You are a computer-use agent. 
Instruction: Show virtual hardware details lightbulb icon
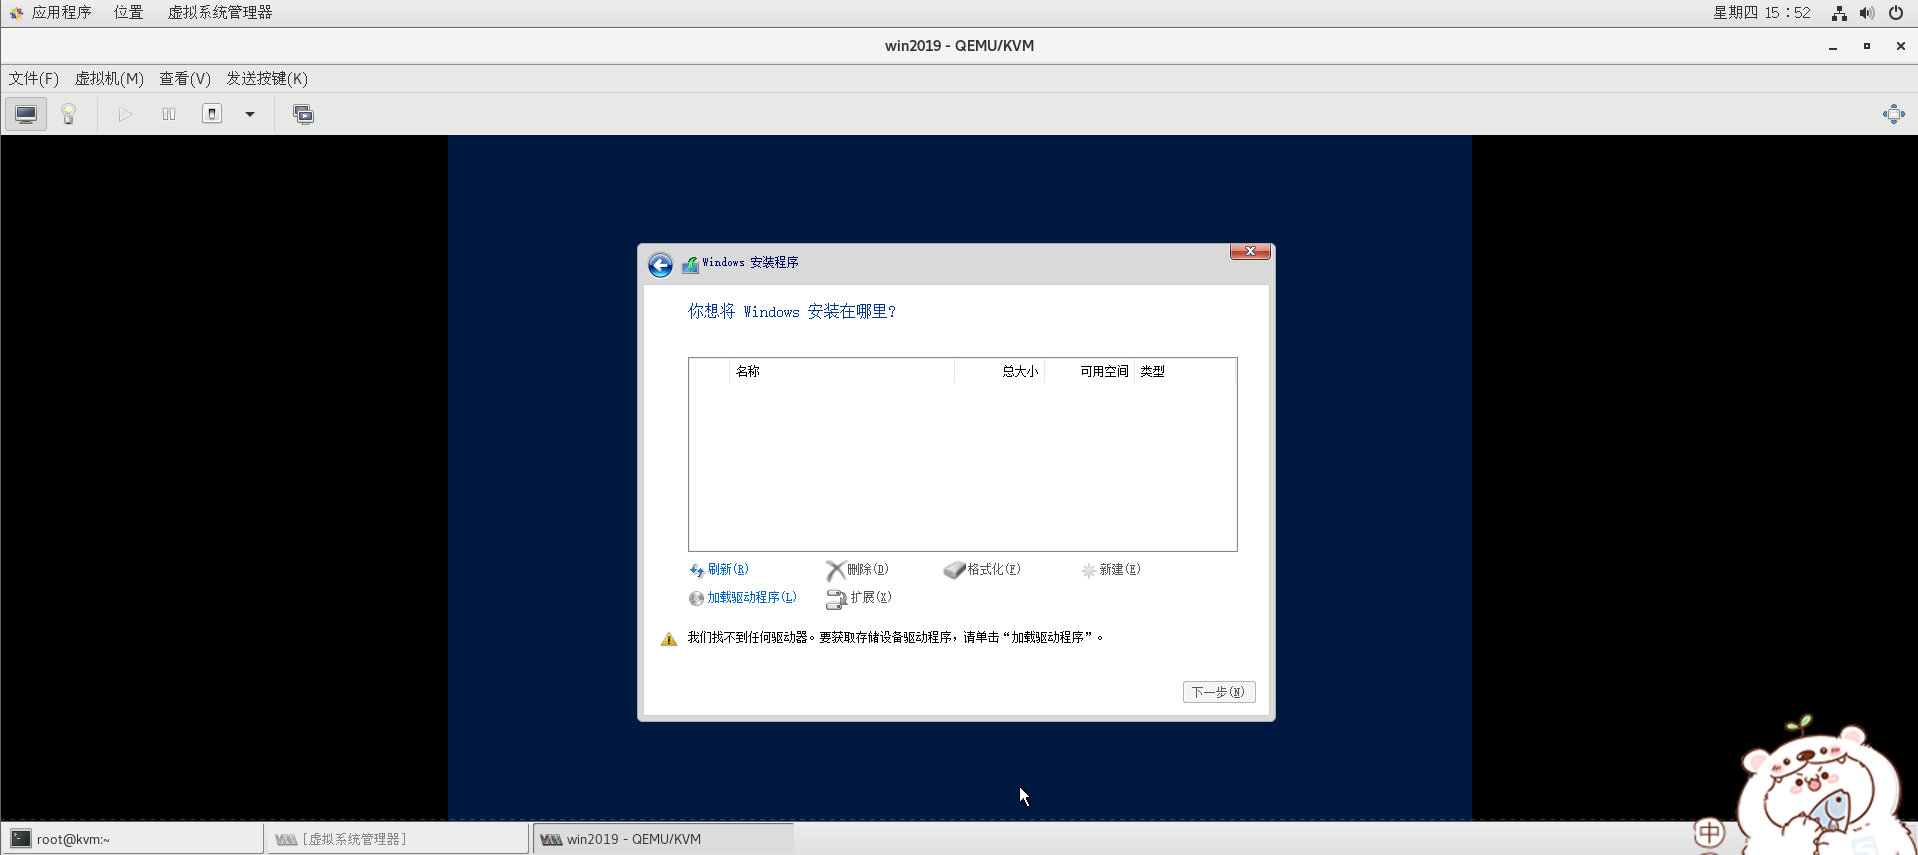69,114
